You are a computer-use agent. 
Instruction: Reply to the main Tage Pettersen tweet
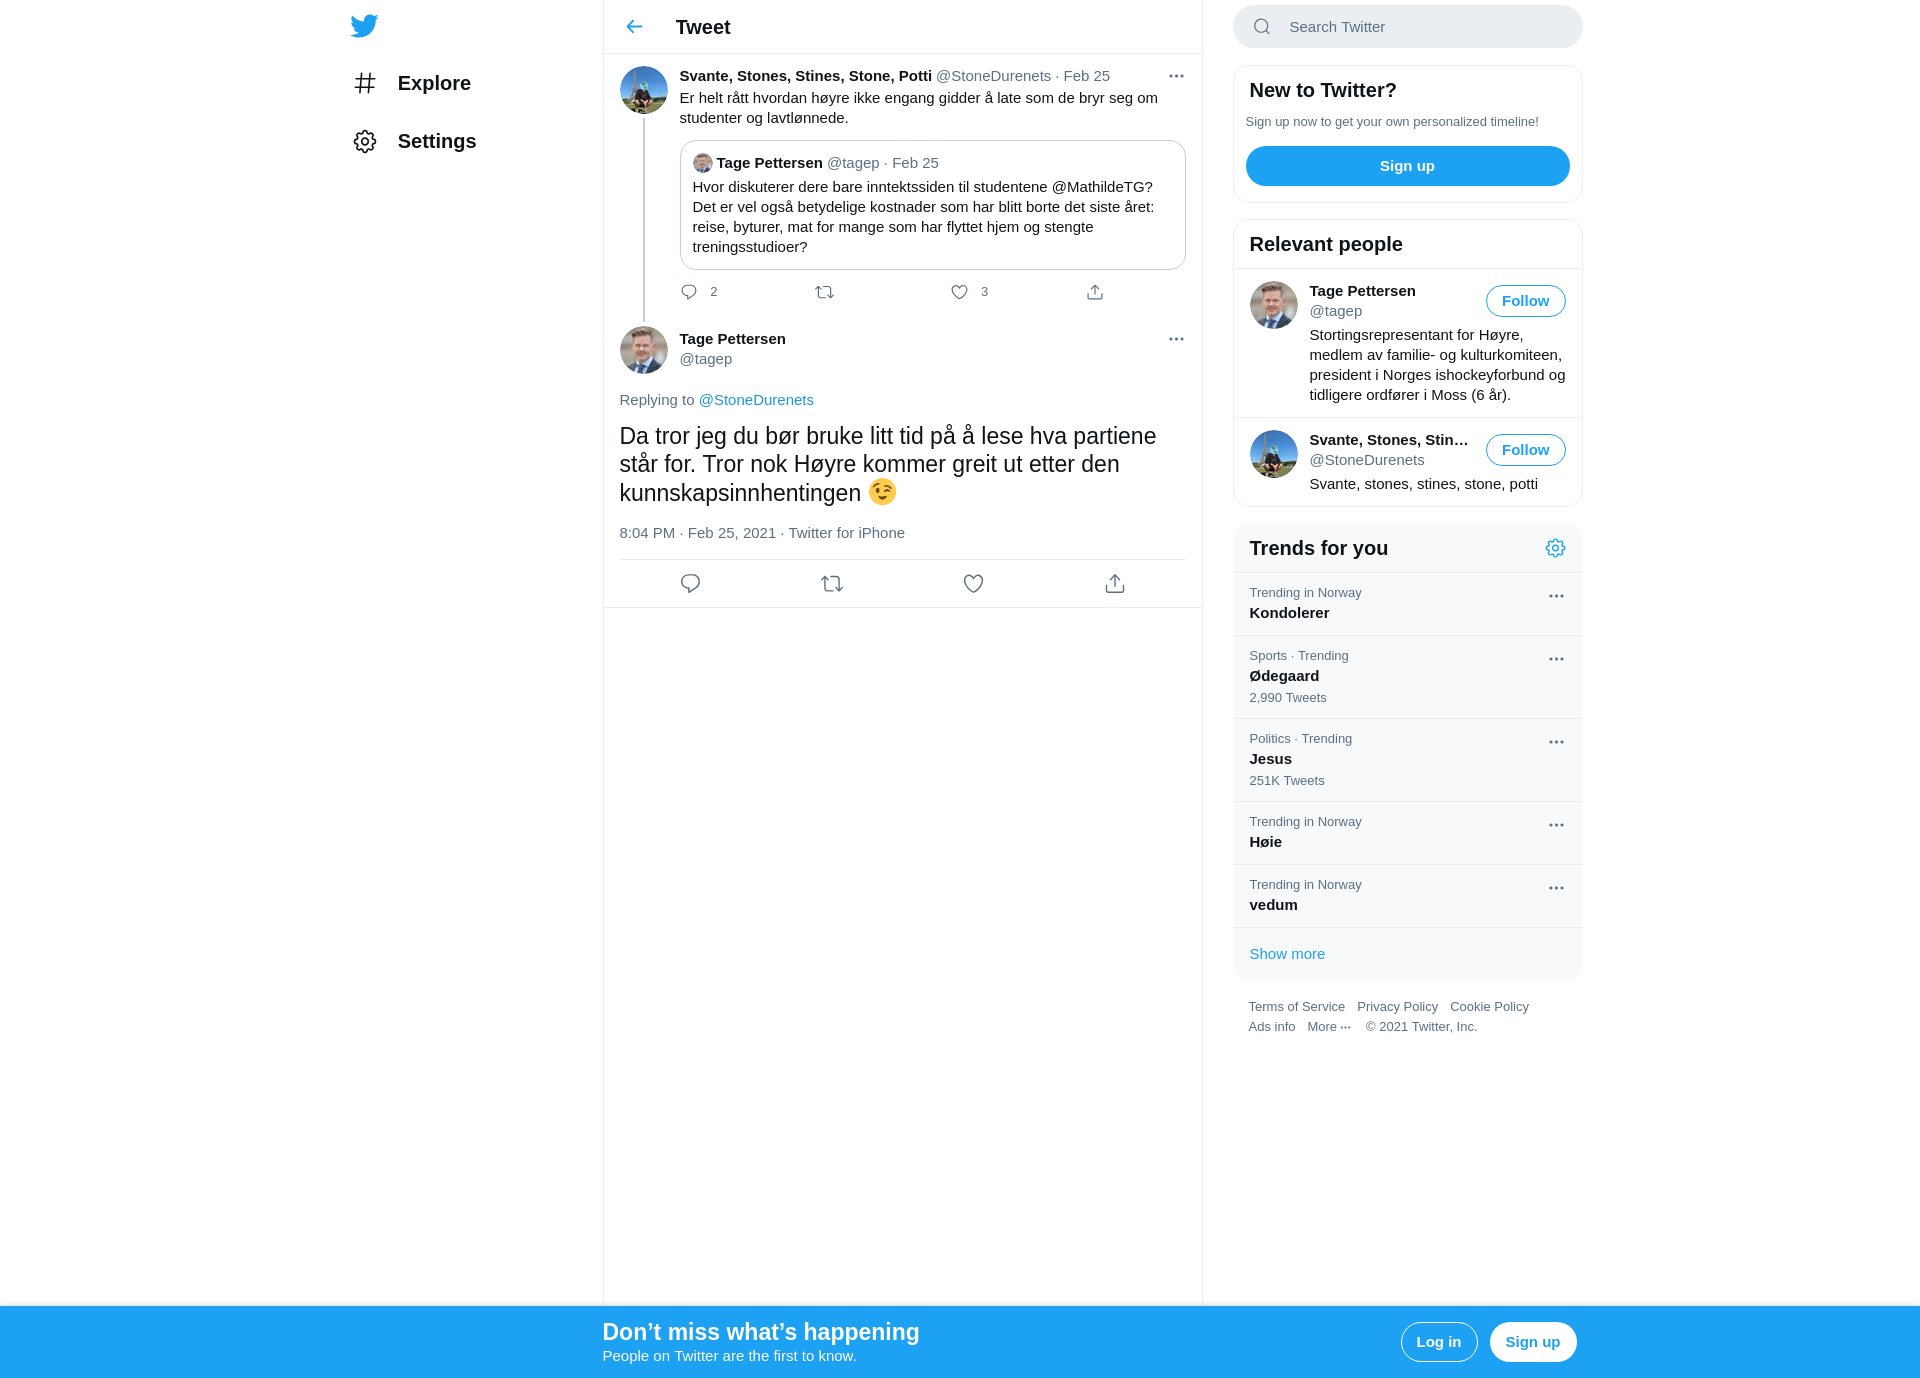click(690, 583)
